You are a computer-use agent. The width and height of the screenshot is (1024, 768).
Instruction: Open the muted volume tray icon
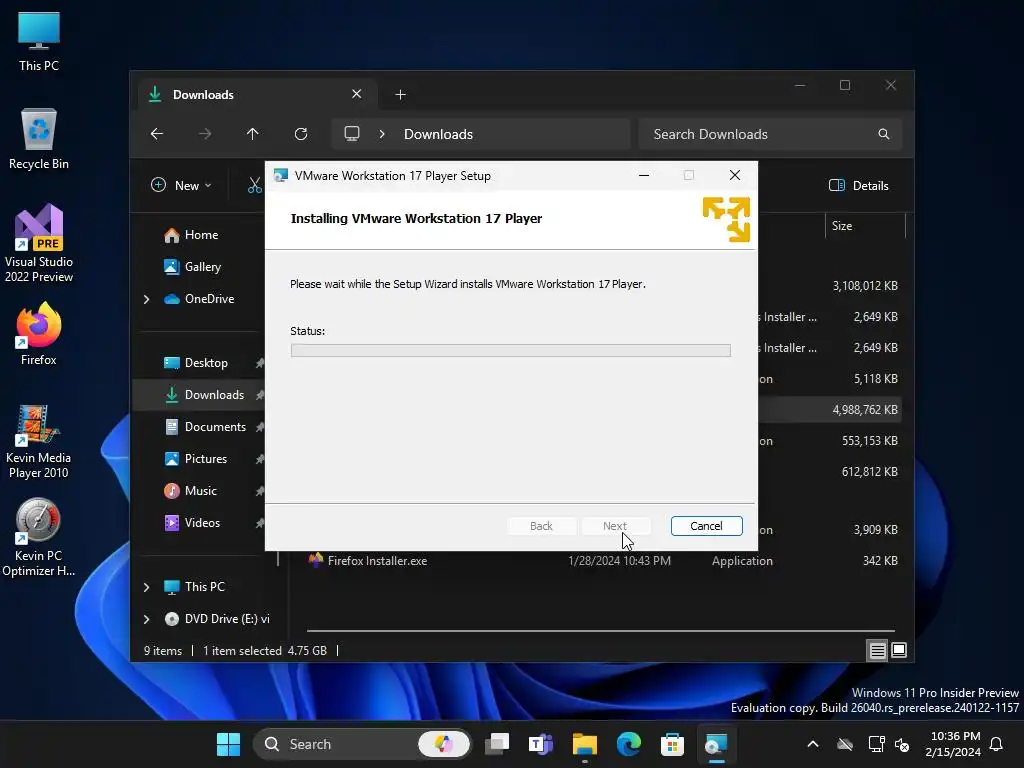tap(903, 744)
